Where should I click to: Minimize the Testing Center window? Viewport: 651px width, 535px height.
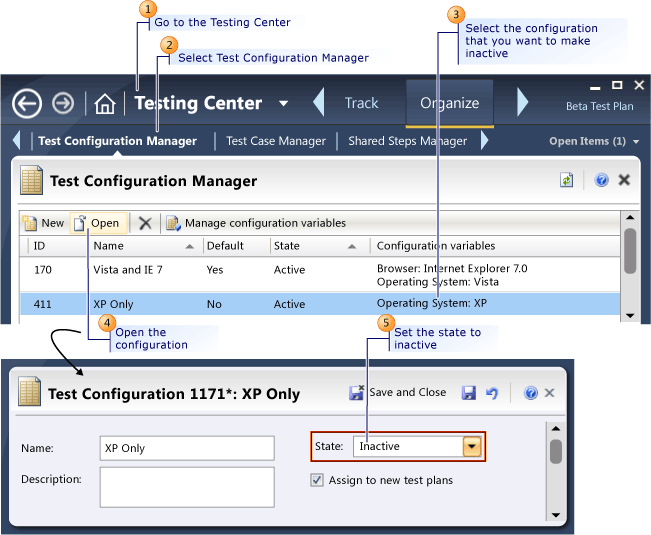pos(595,88)
